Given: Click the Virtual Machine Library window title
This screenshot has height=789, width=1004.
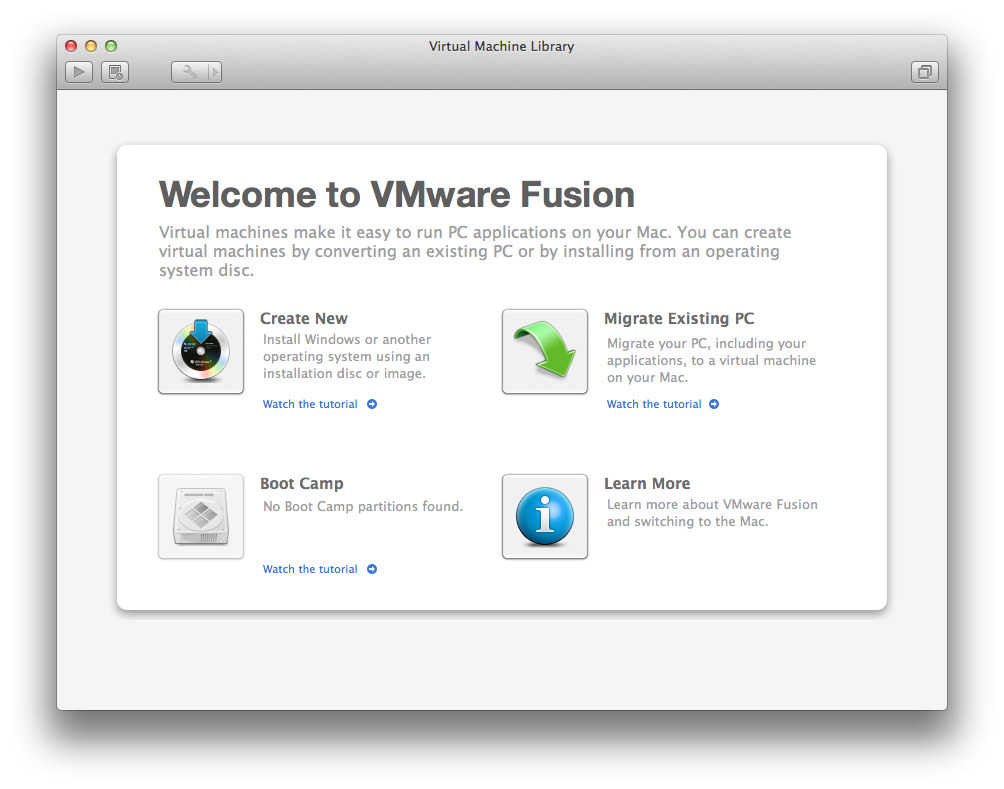Looking at the screenshot, I should [501, 46].
